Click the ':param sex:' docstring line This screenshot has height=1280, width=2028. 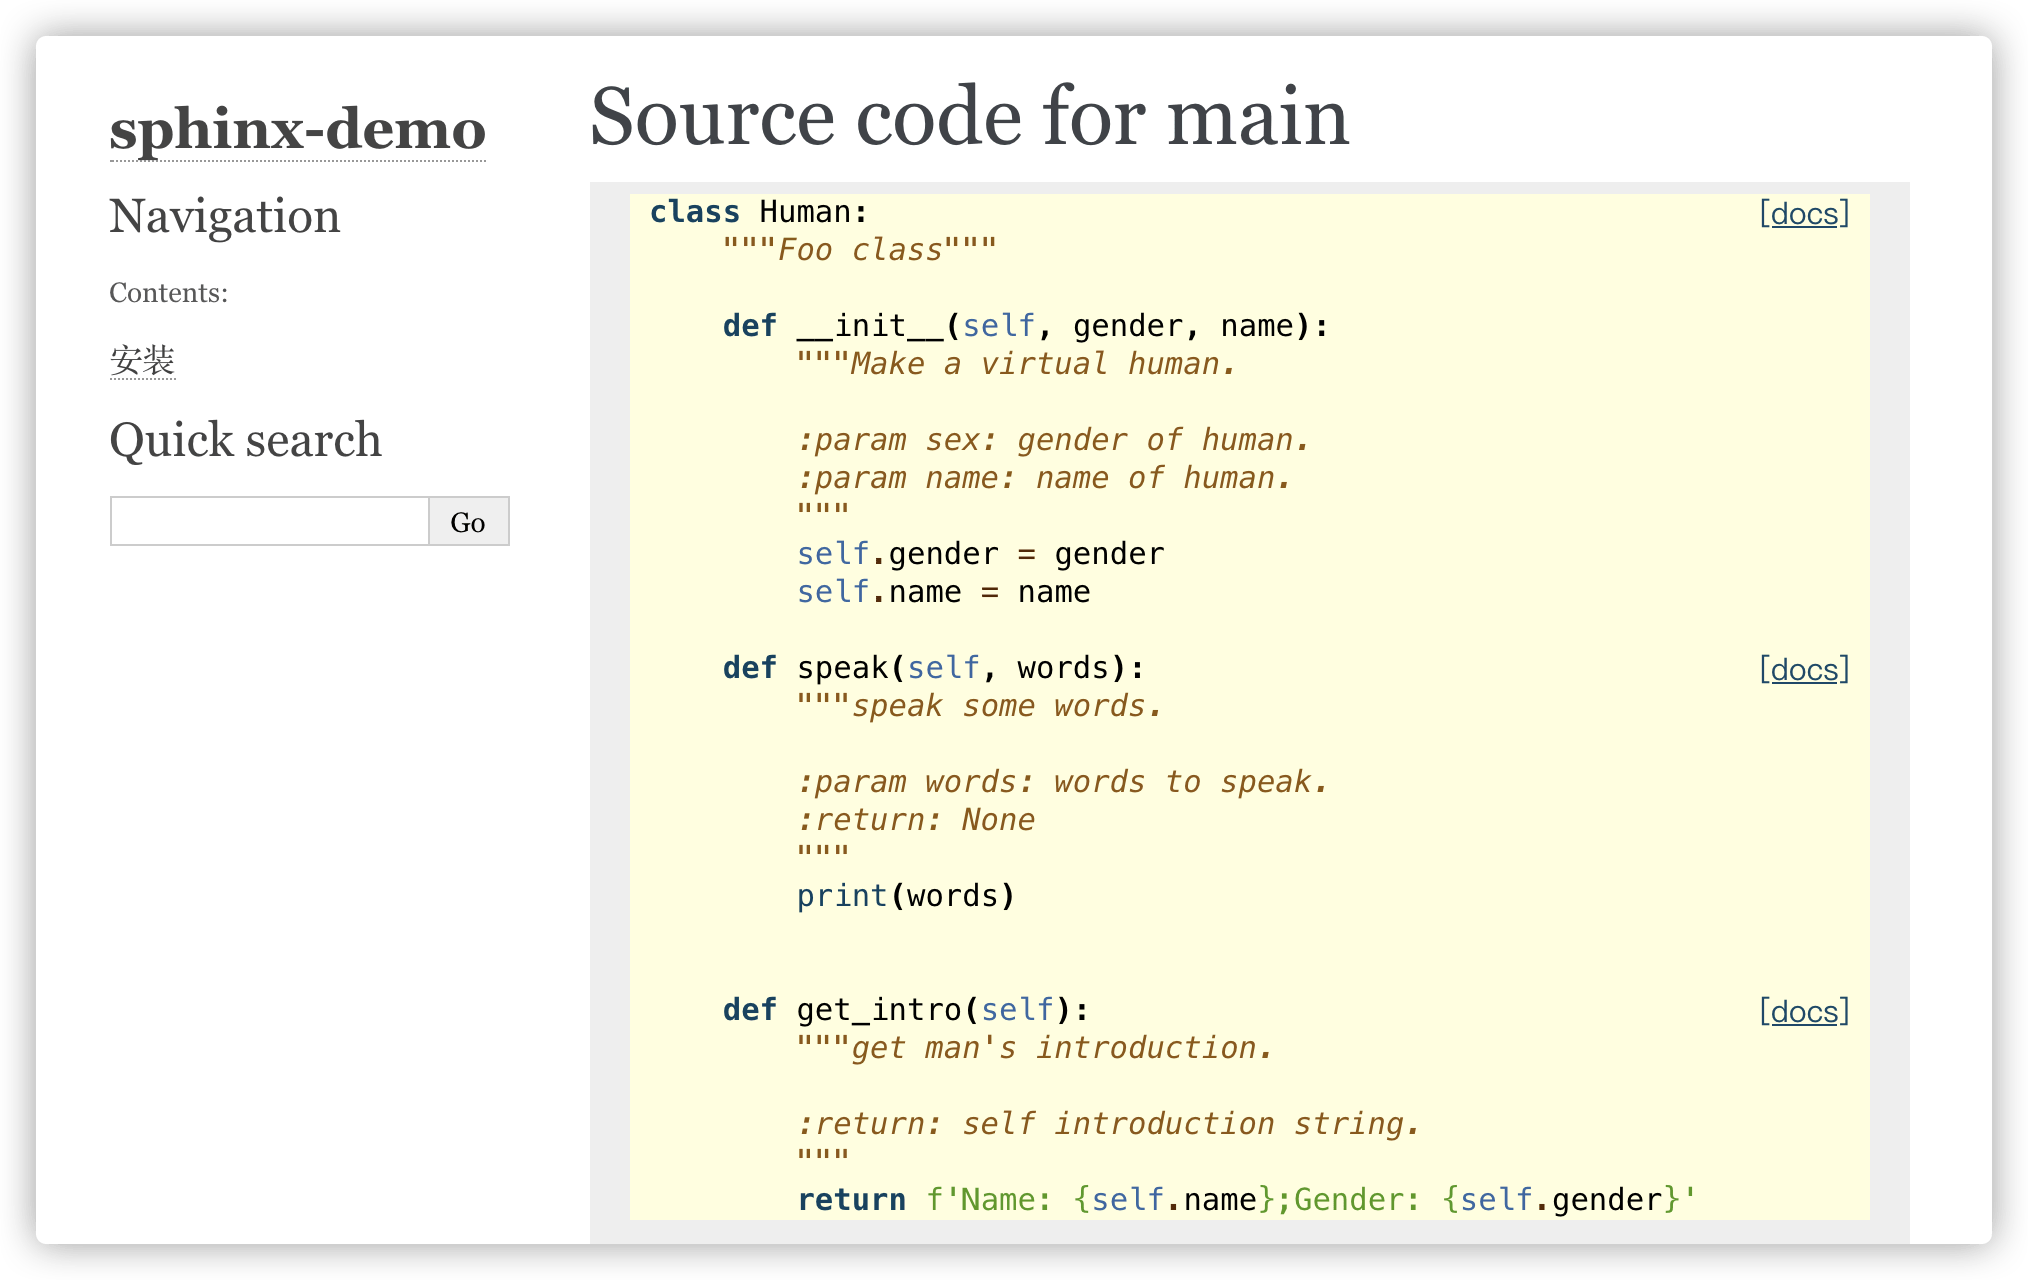[1052, 440]
